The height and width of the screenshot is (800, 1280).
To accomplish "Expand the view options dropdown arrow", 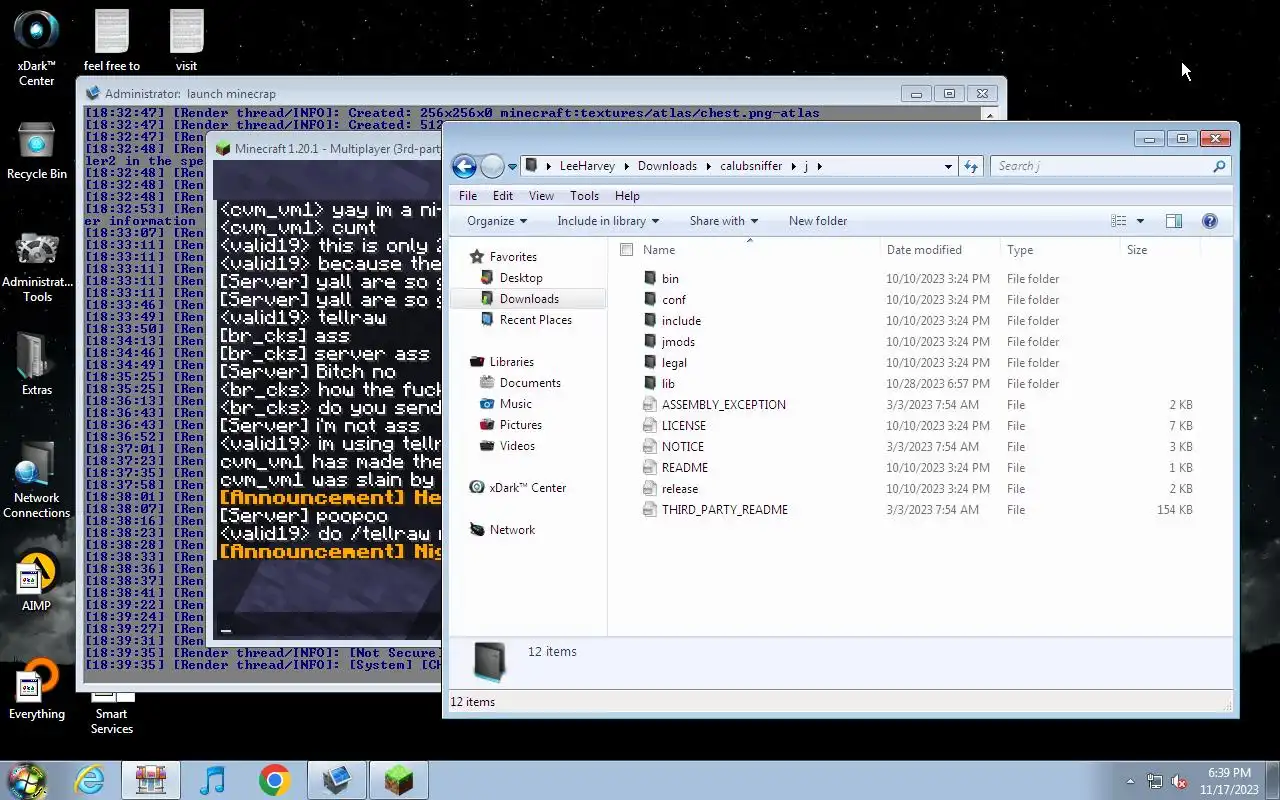I will [x=1140, y=221].
